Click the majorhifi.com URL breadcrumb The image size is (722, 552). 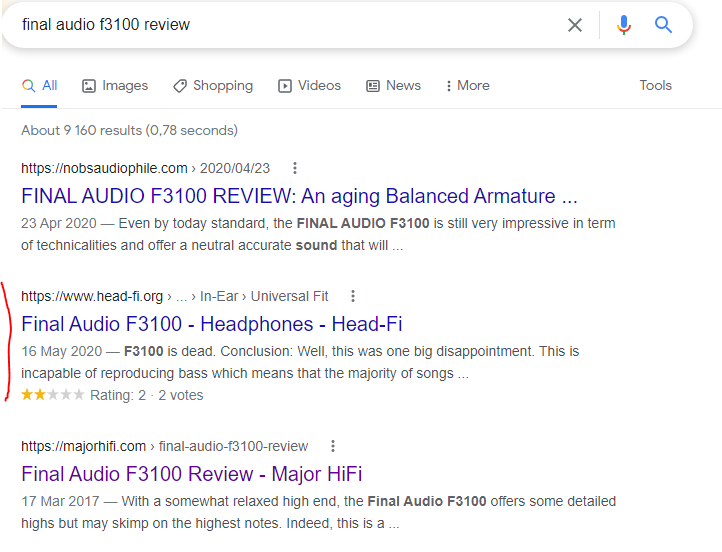(164, 447)
